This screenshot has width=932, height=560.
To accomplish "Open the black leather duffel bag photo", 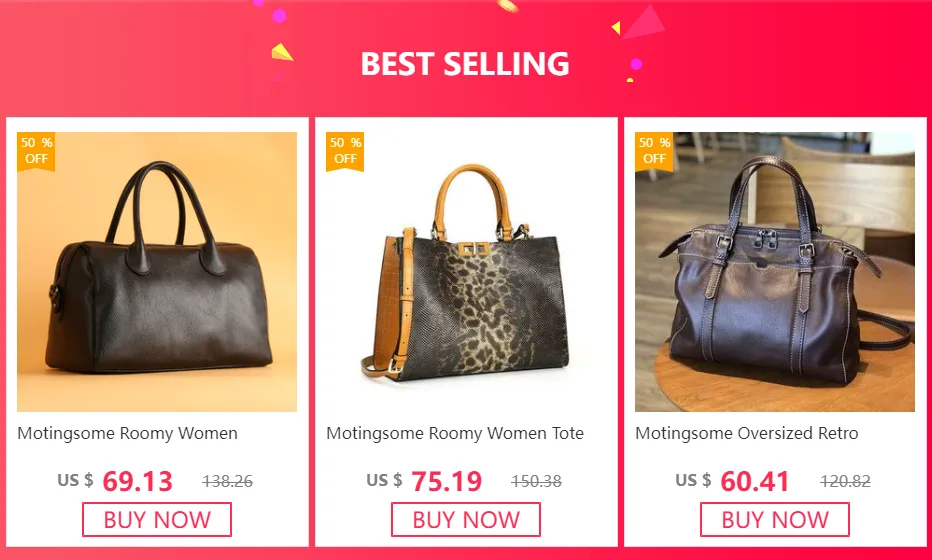I will pos(157,272).
